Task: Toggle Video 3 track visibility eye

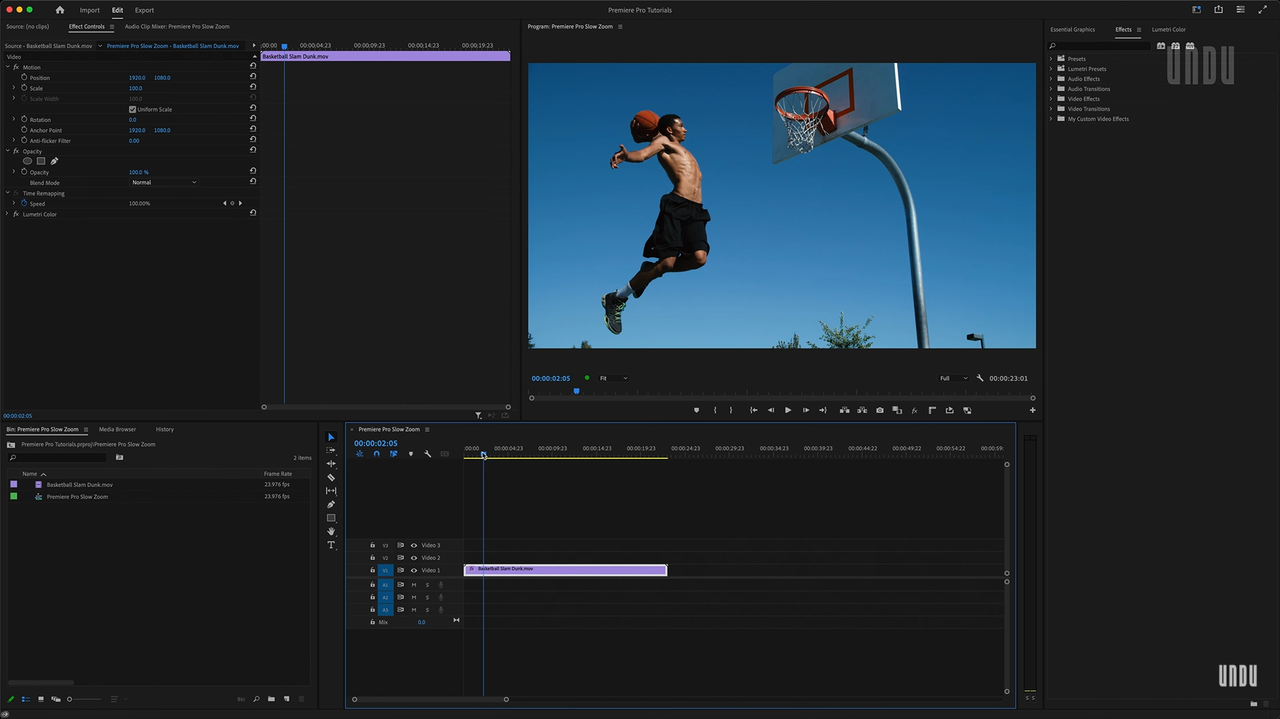Action: pyautogui.click(x=414, y=545)
